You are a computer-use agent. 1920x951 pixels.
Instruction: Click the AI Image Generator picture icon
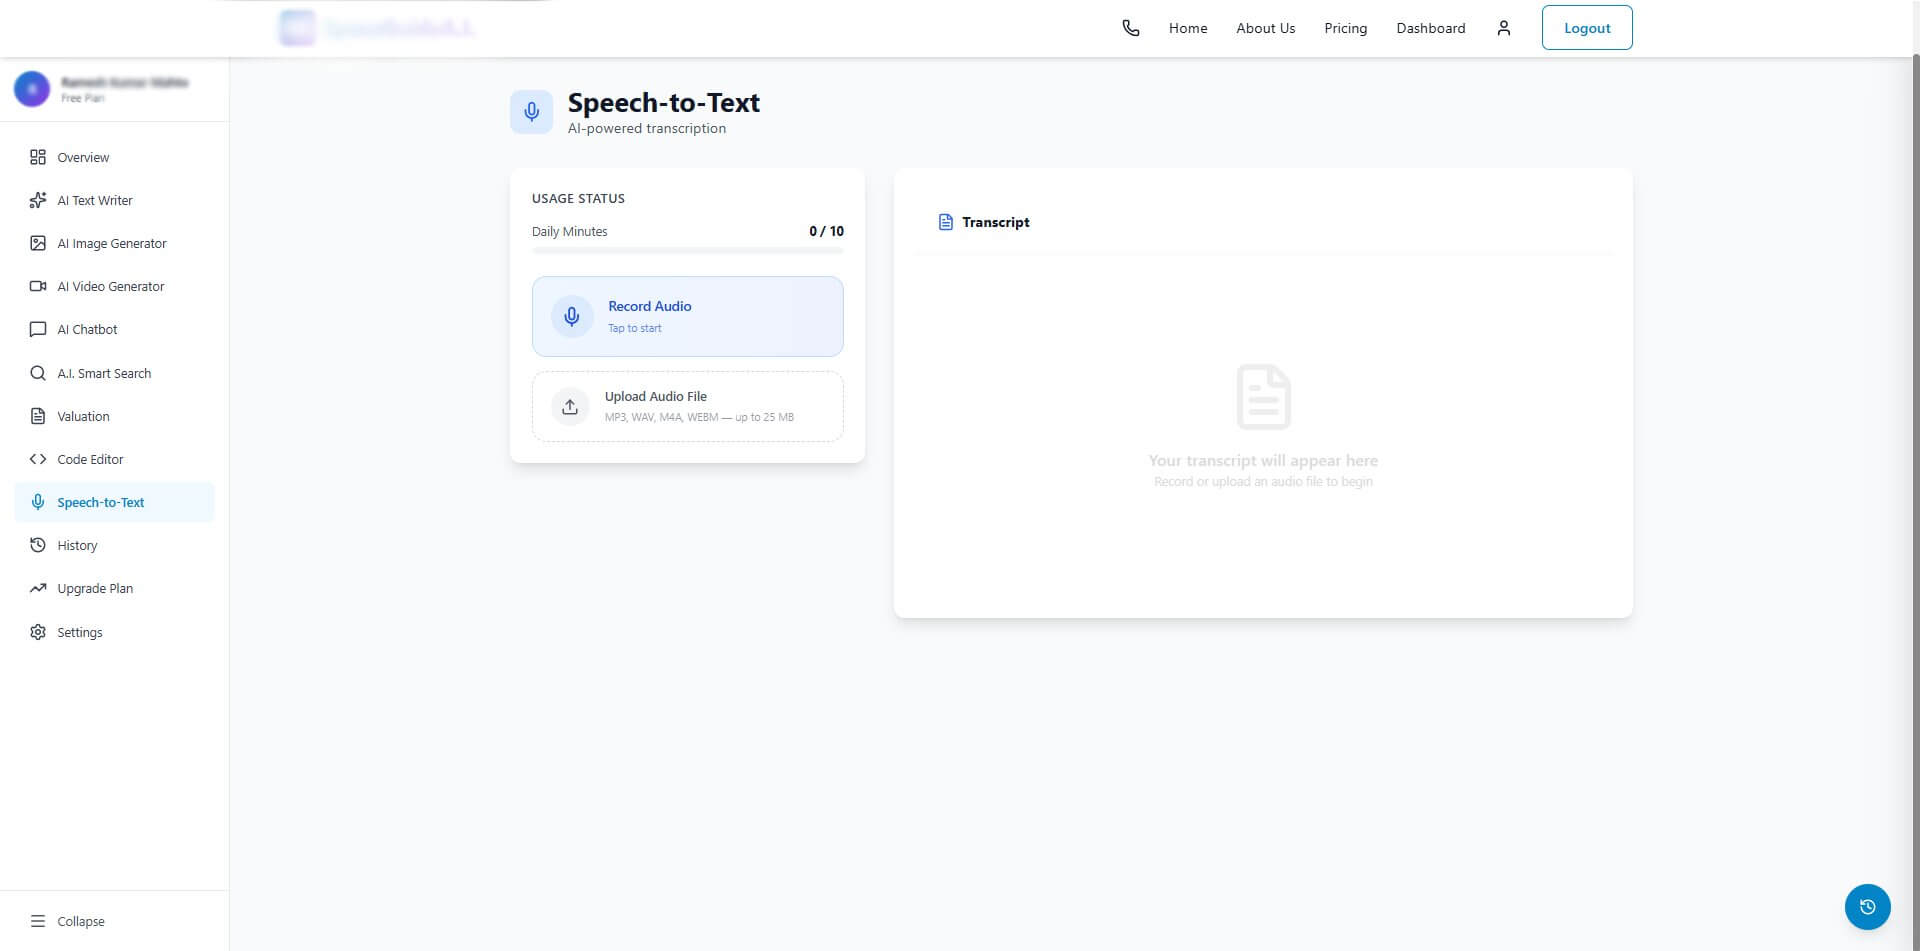(38, 243)
